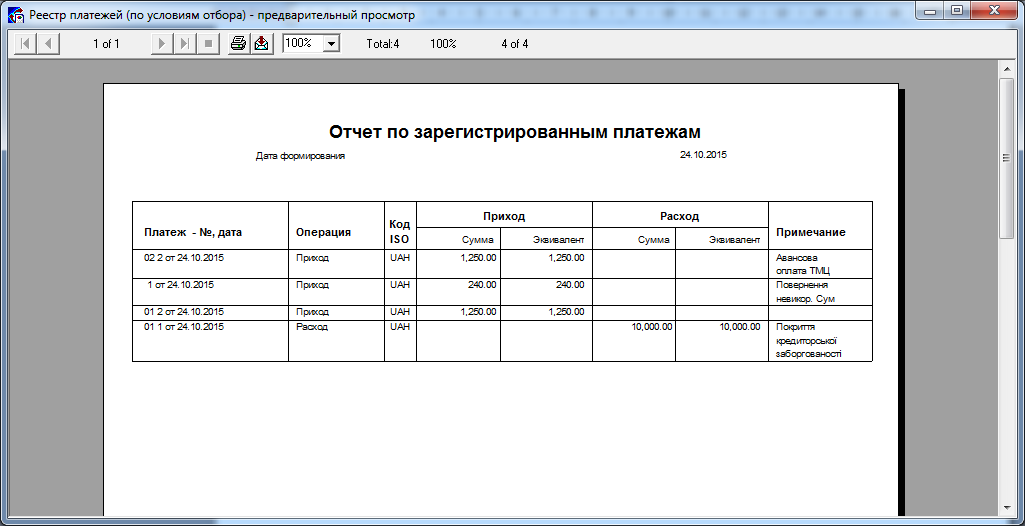Open the zoom level dropdown arrow
Screen dimensions: 1025x526
(x=332, y=44)
